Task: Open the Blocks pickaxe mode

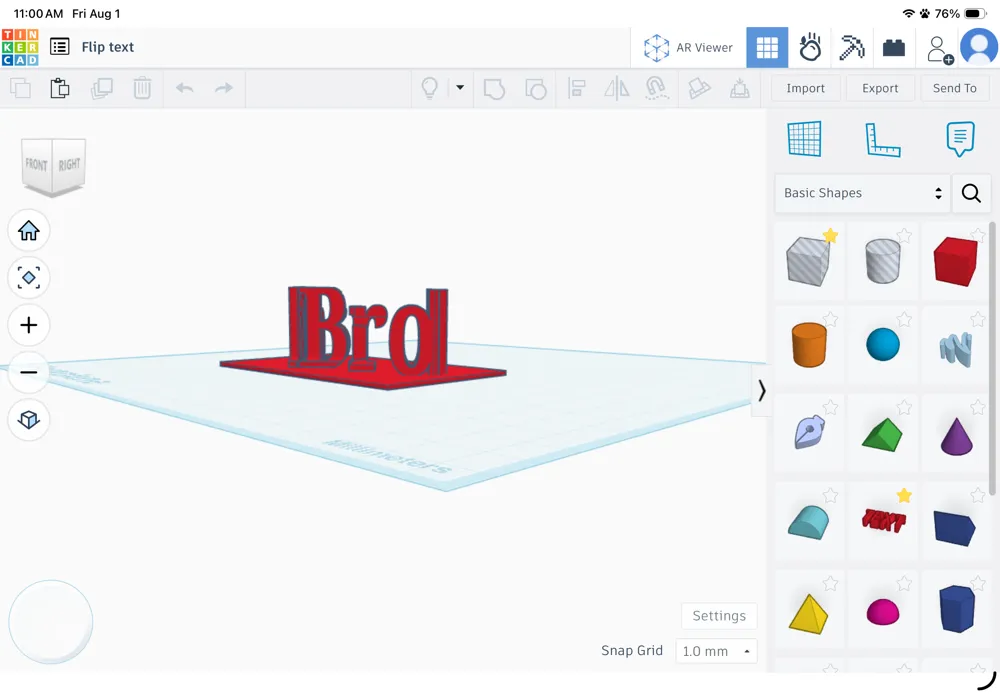Action: (x=851, y=47)
